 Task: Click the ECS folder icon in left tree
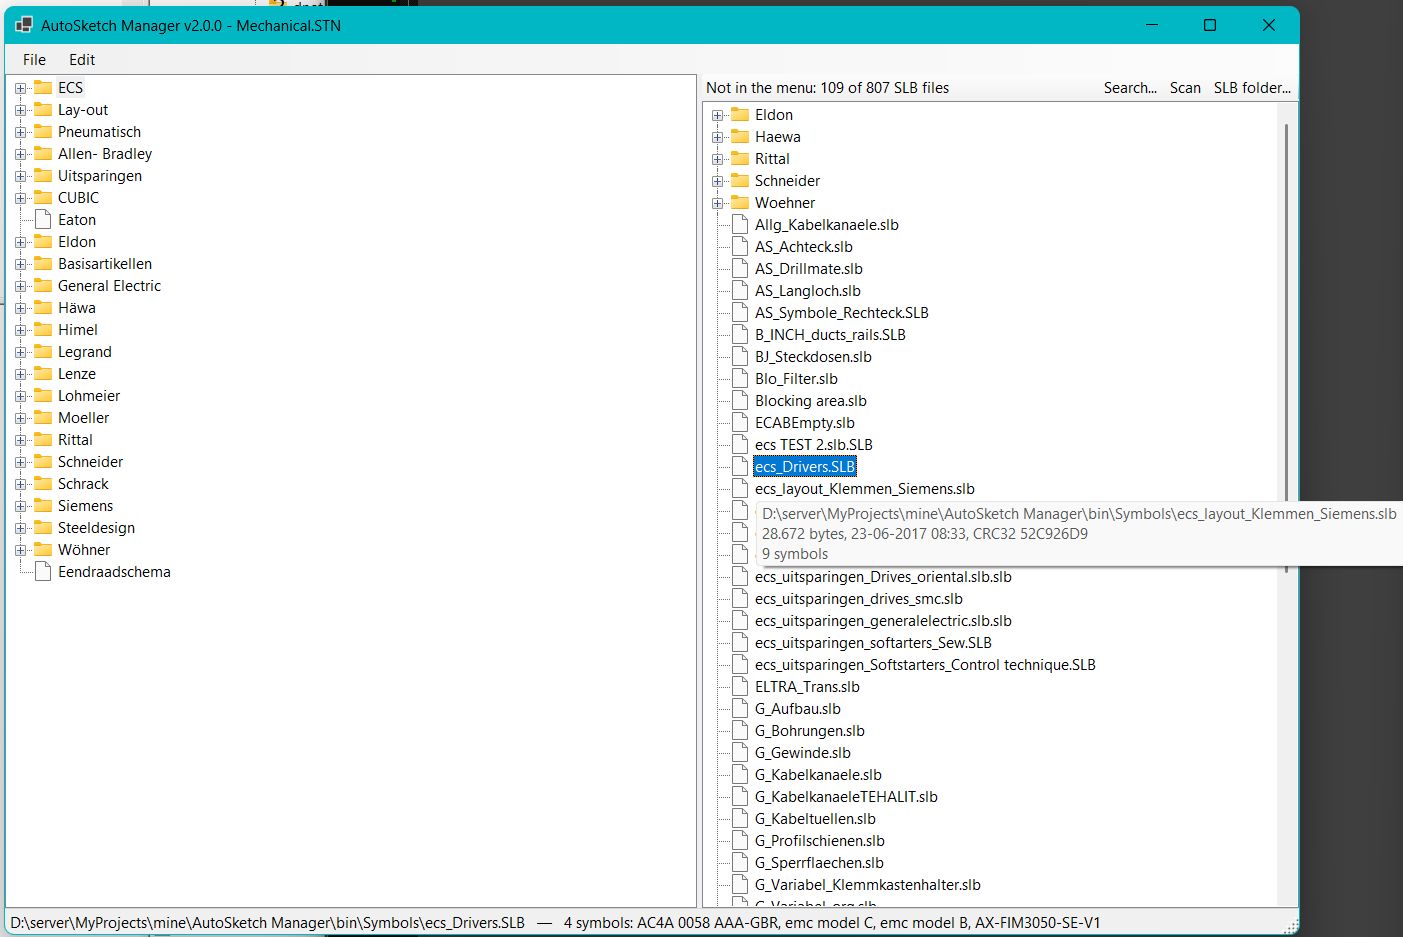coord(43,87)
